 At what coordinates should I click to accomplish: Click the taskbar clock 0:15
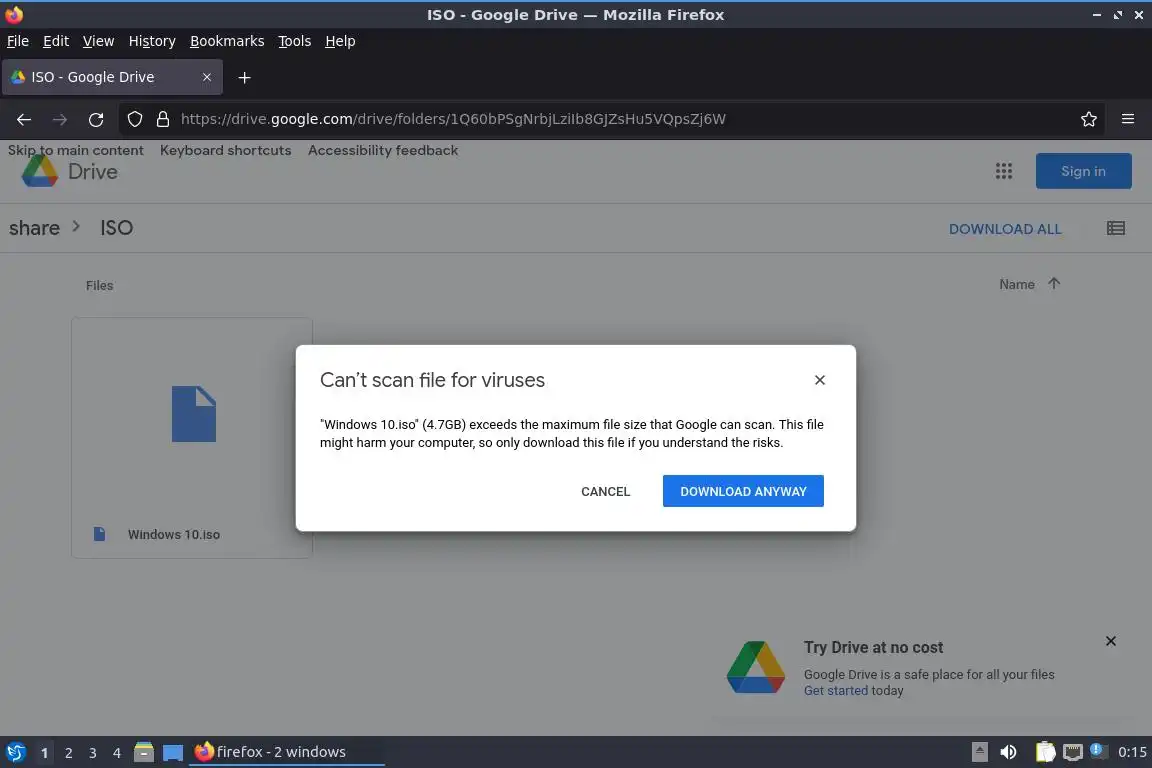[1132, 752]
